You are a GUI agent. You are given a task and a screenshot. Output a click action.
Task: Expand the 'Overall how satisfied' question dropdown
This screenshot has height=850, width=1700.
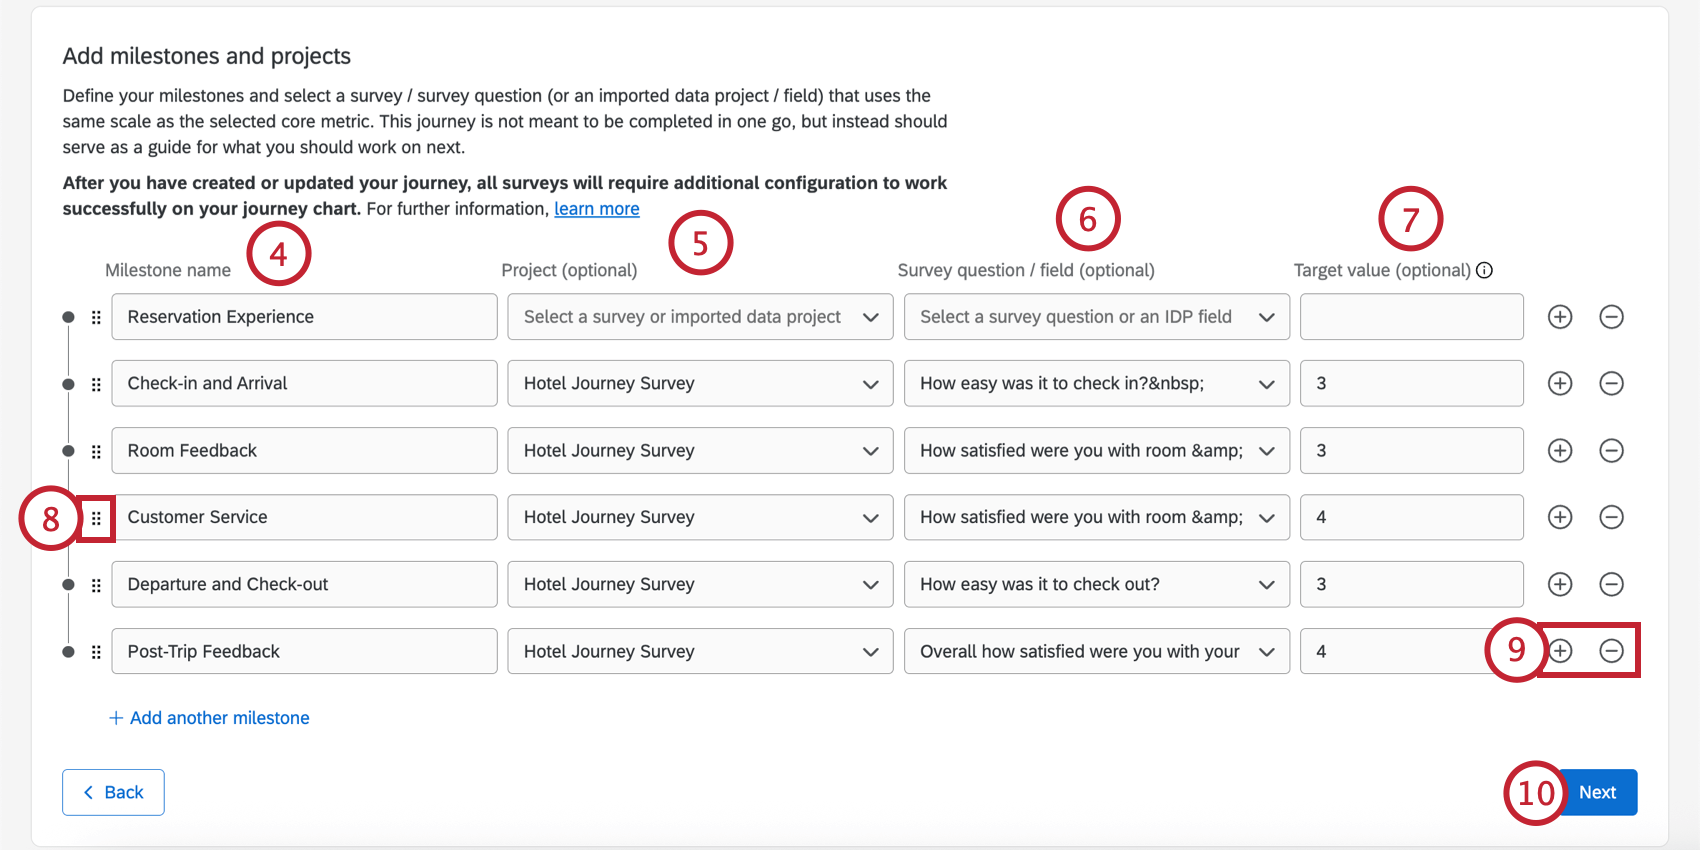pyautogui.click(x=1096, y=651)
